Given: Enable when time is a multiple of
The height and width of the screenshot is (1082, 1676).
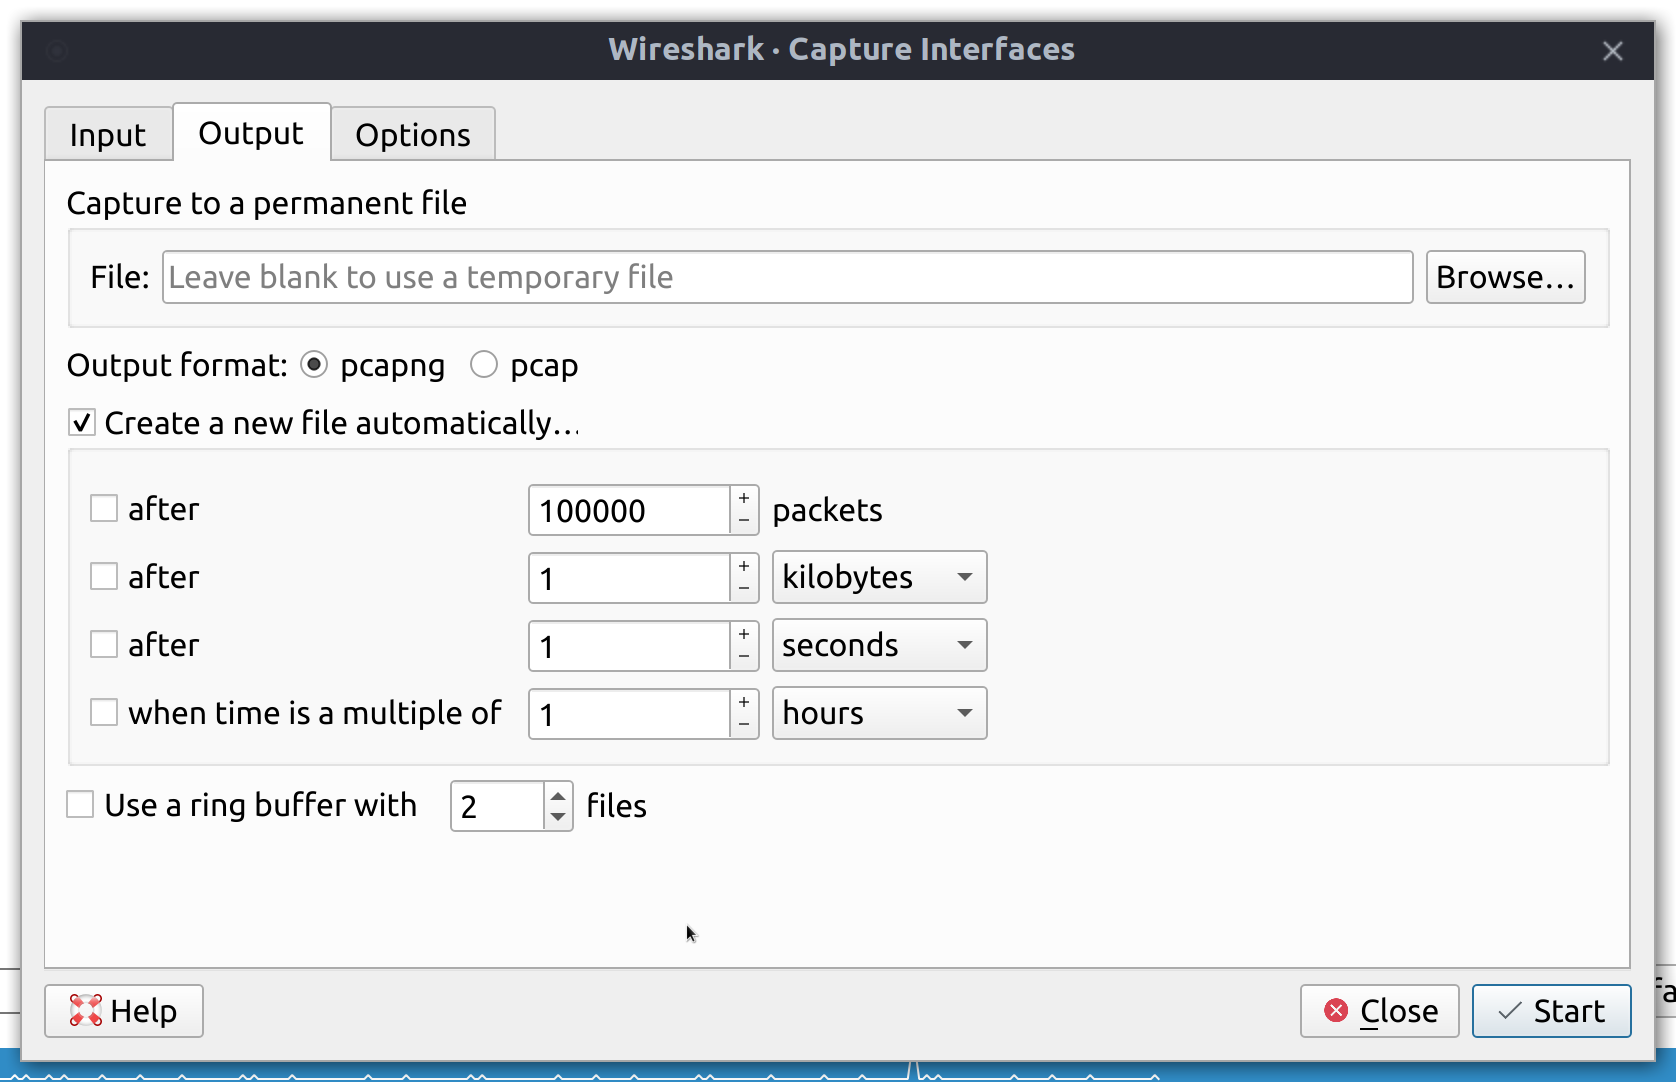Looking at the screenshot, I should pos(104,713).
